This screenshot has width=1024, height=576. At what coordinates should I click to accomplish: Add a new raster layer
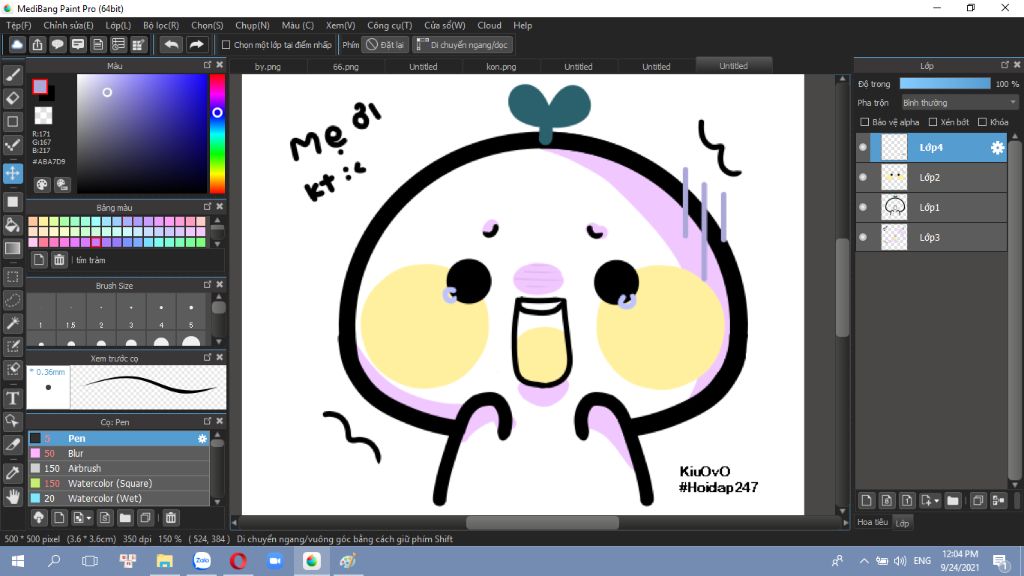(866, 501)
